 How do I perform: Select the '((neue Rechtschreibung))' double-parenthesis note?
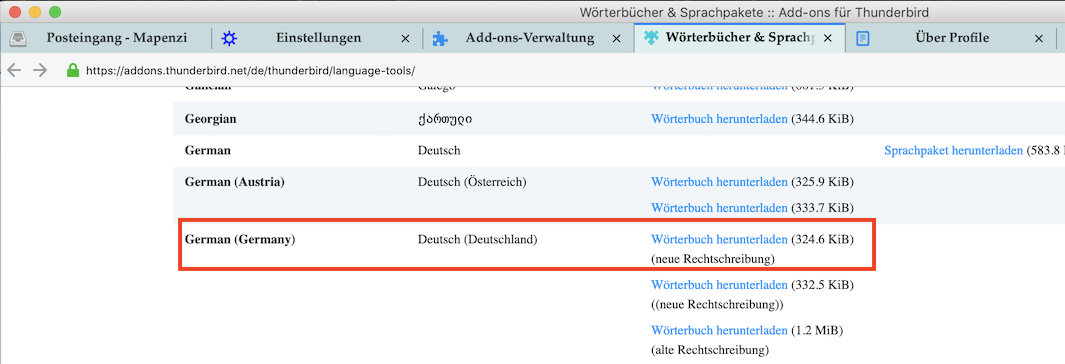click(717, 305)
